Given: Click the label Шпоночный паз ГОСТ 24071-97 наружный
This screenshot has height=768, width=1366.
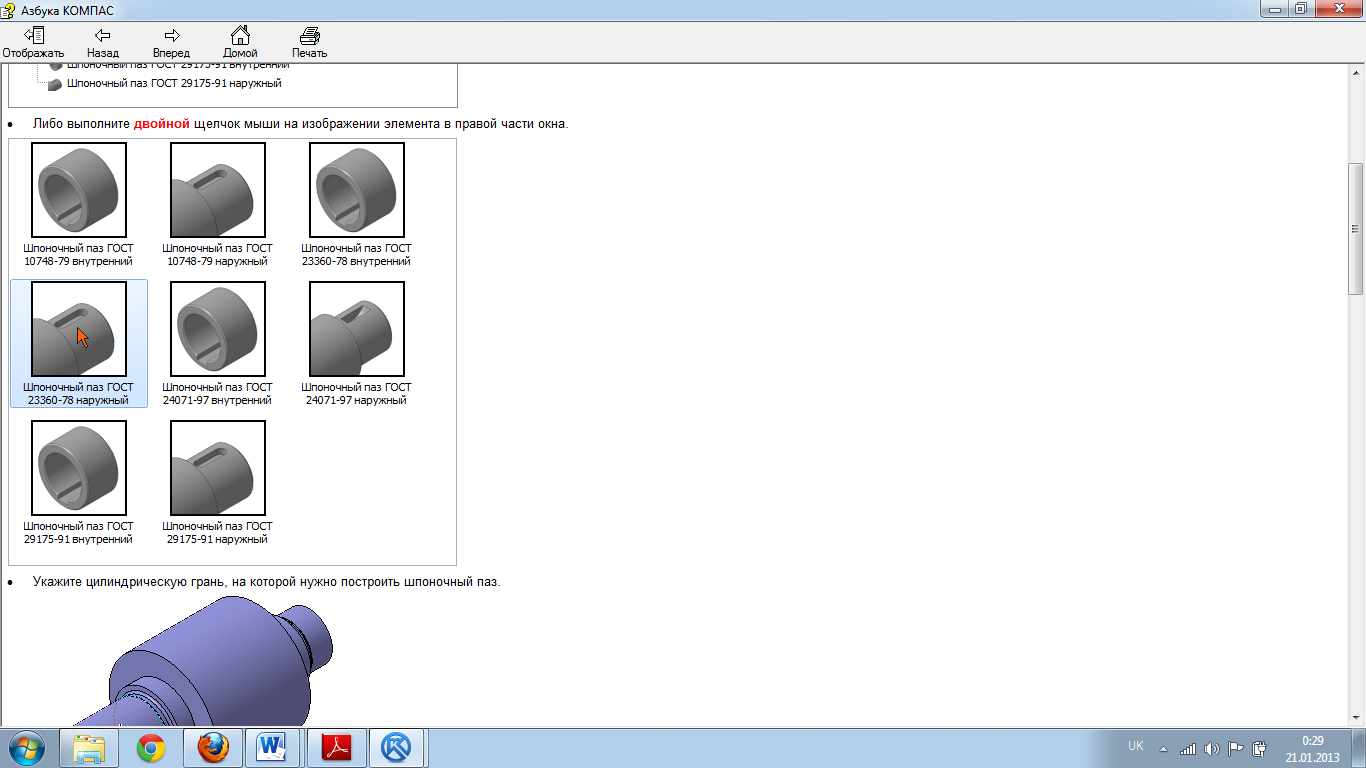Looking at the screenshot, I should click(357, 394).
